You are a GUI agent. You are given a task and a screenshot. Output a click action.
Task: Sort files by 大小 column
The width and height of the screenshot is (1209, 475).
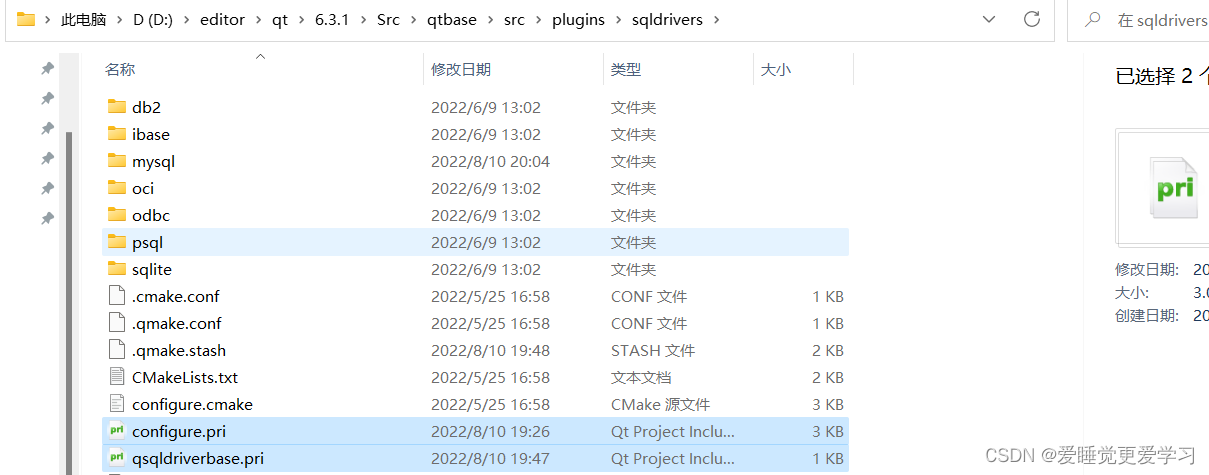click(x=775, y=69)
